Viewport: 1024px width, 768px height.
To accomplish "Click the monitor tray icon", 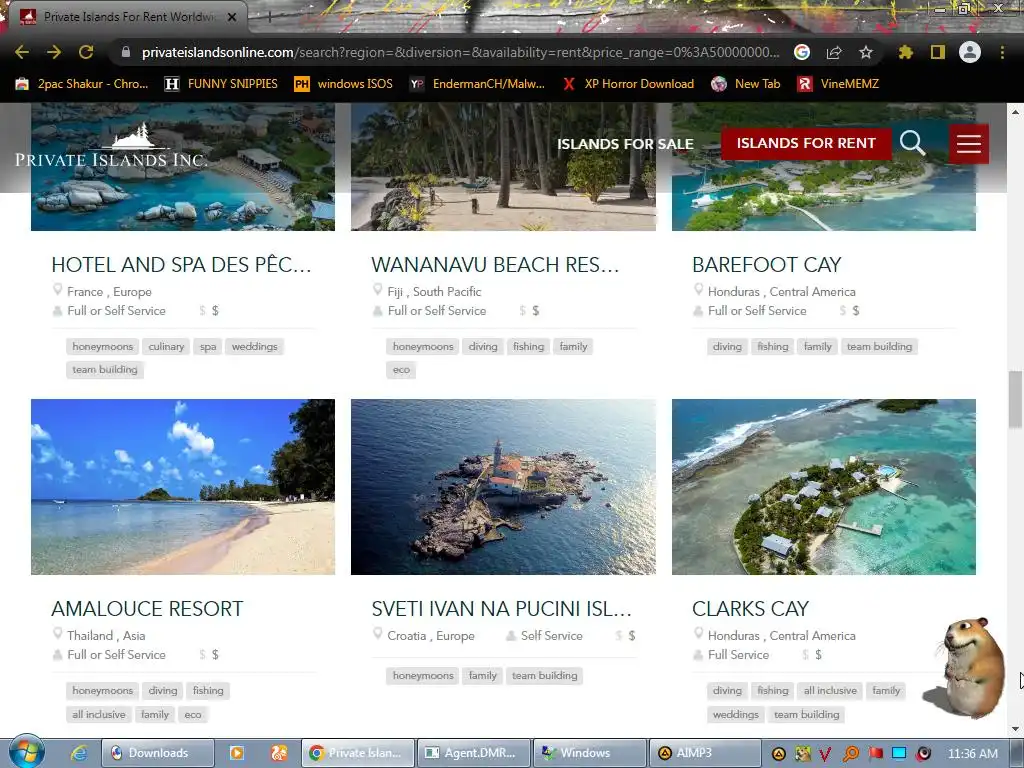I will coord(899,753).
